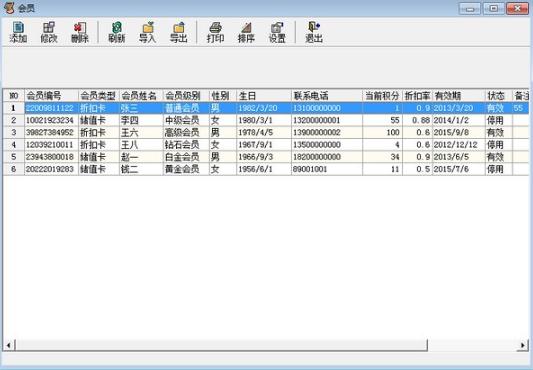533x370 pixels.
Task: Click the horizontal scrollbar right arrow
Action: (x=522, y=346)
